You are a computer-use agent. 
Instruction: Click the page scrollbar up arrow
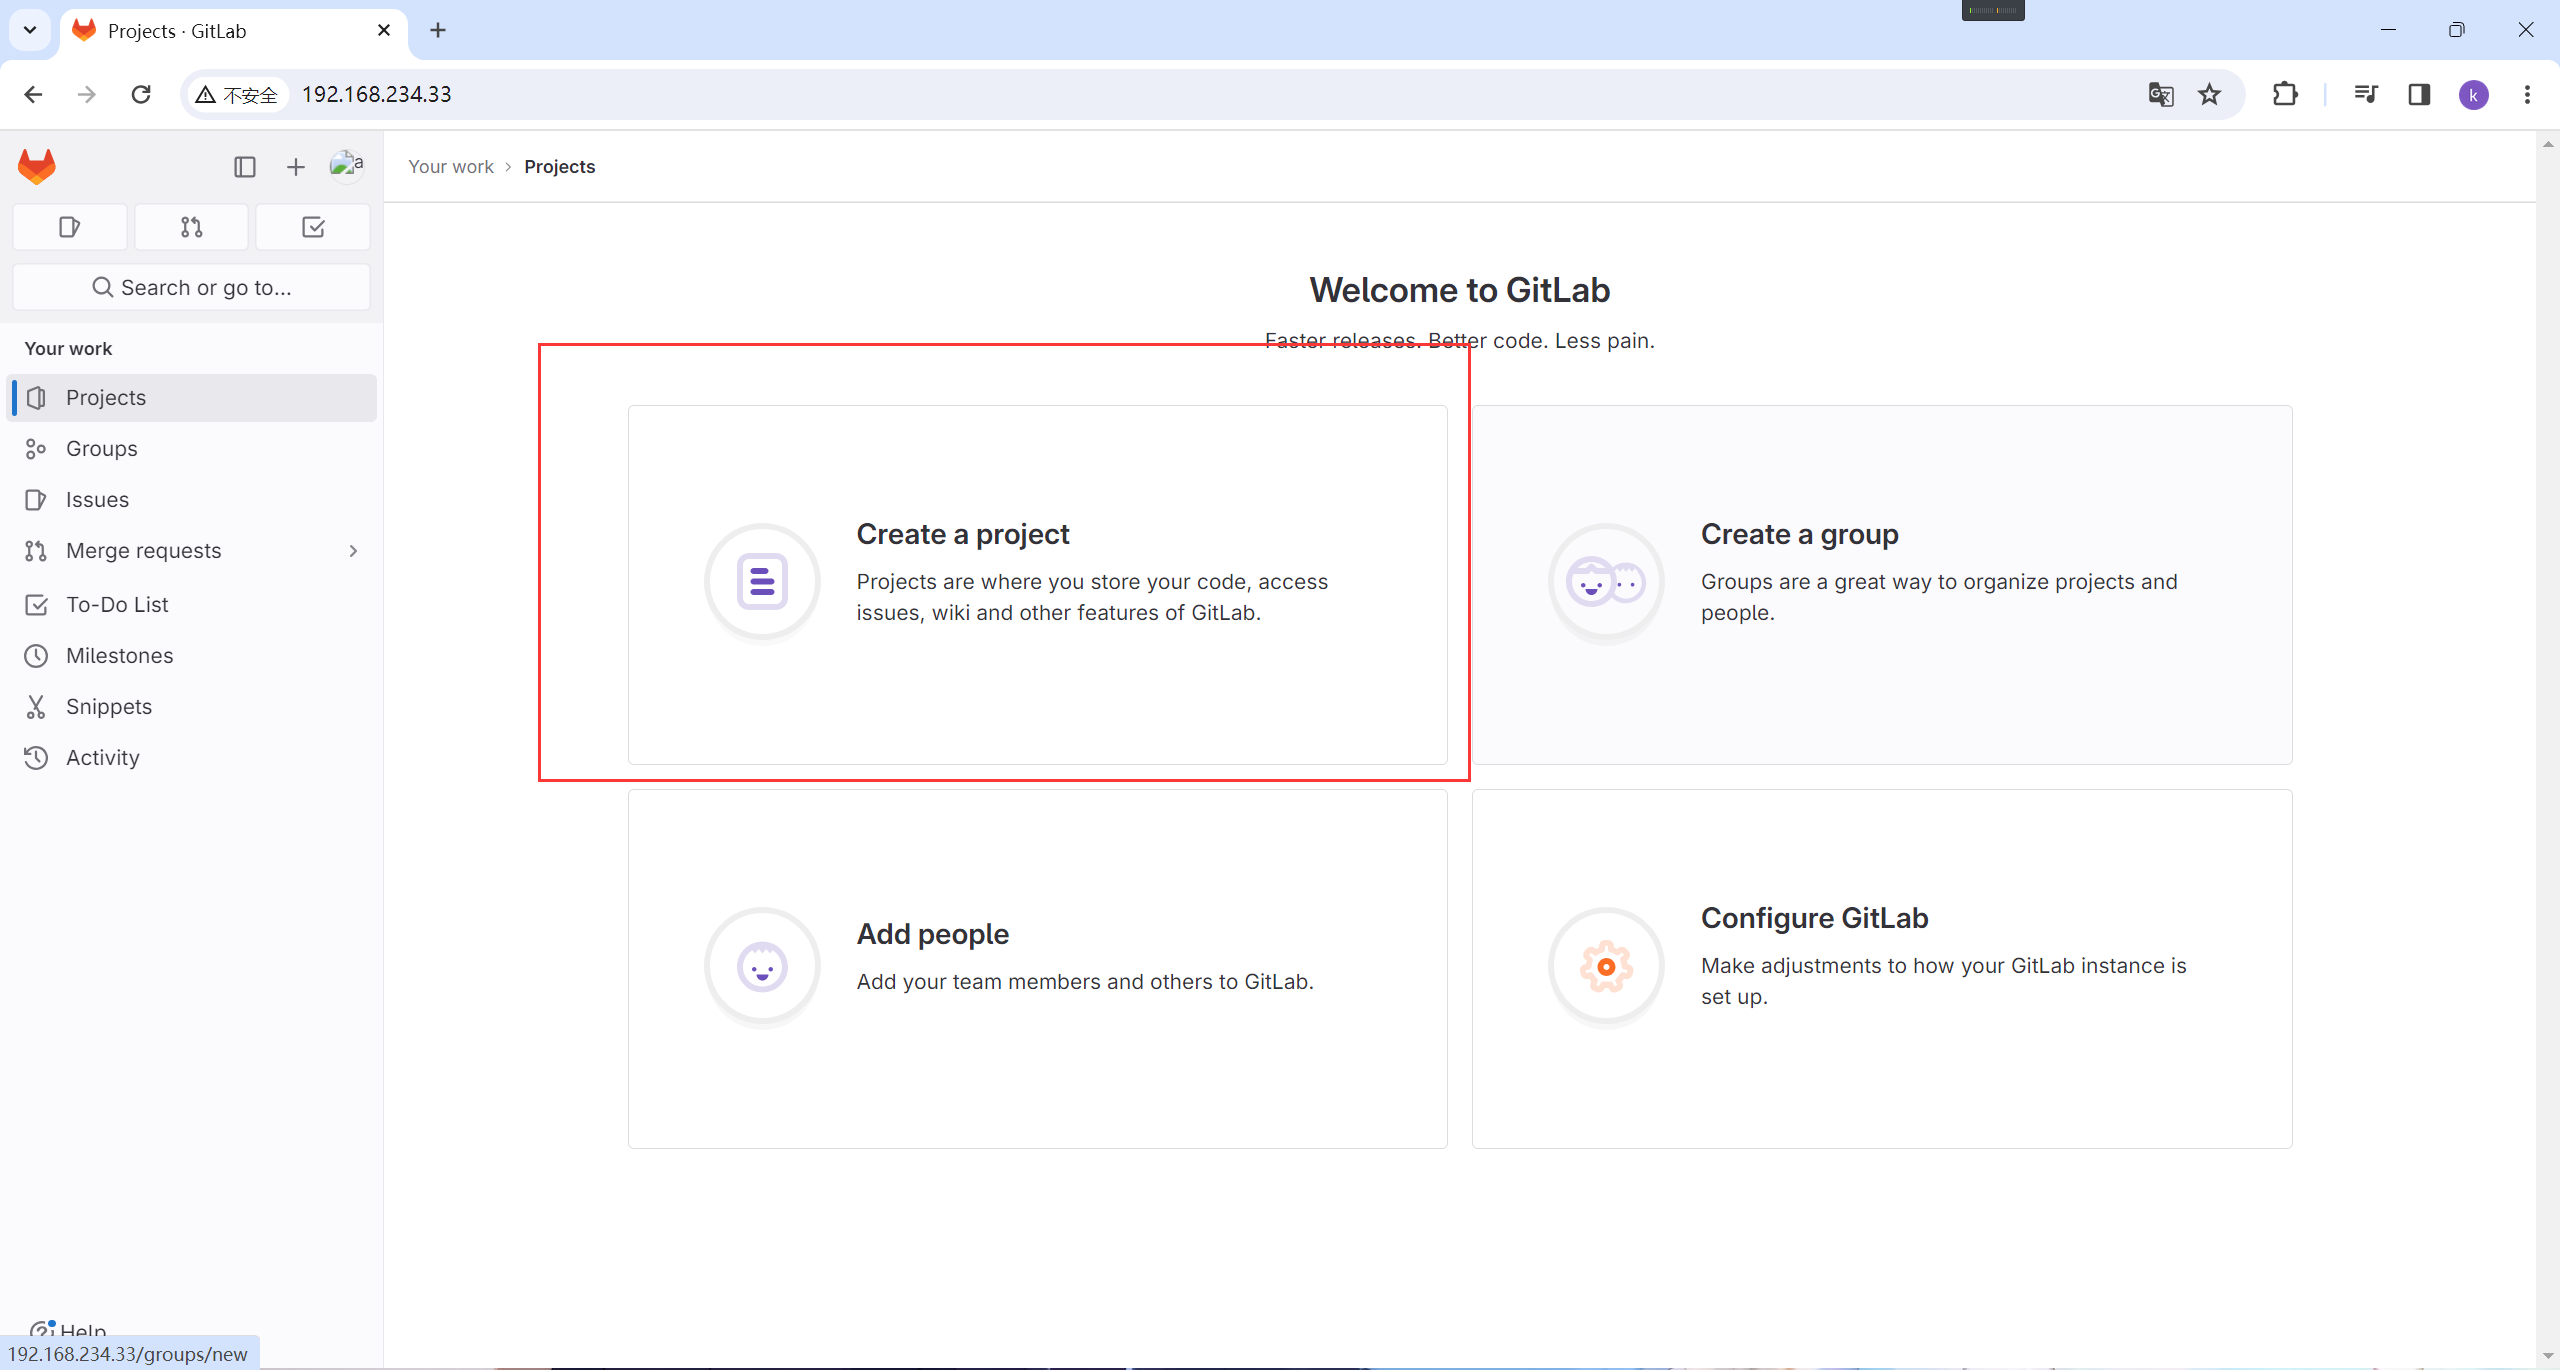click(x=2548, y=144)
